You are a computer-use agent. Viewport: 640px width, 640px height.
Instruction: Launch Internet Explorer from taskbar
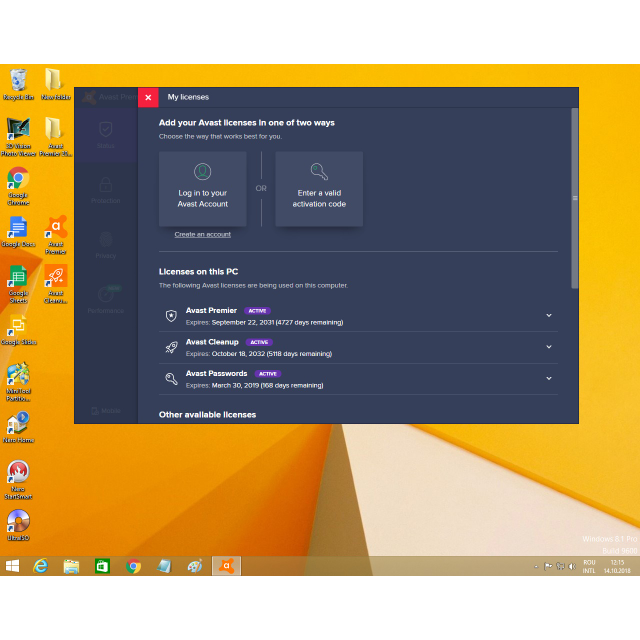coord(40,566)
